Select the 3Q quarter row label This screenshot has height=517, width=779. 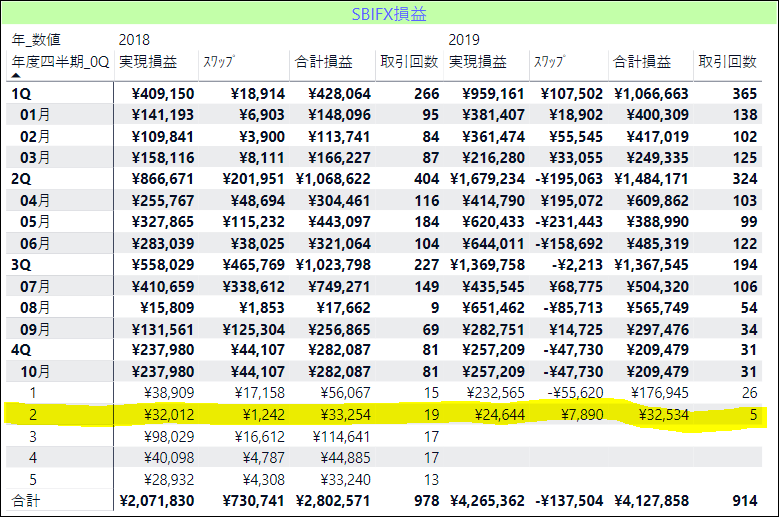coord(21,265)
